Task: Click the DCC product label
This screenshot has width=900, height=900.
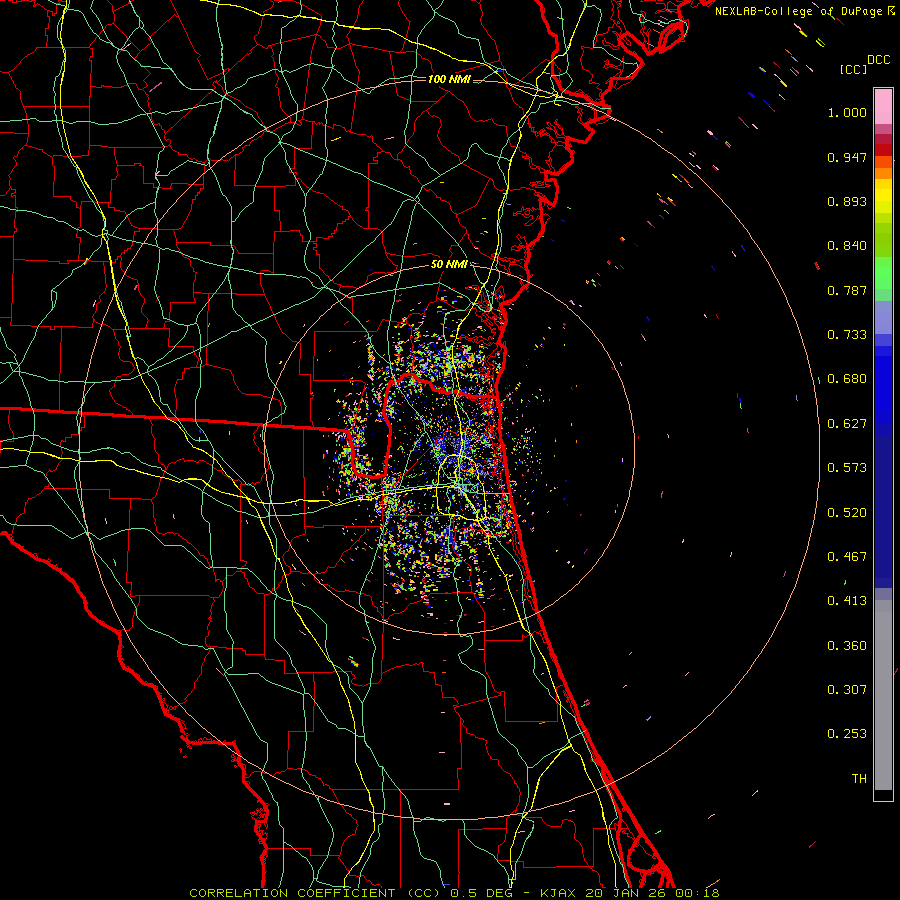Action: [x=879, y=60]
